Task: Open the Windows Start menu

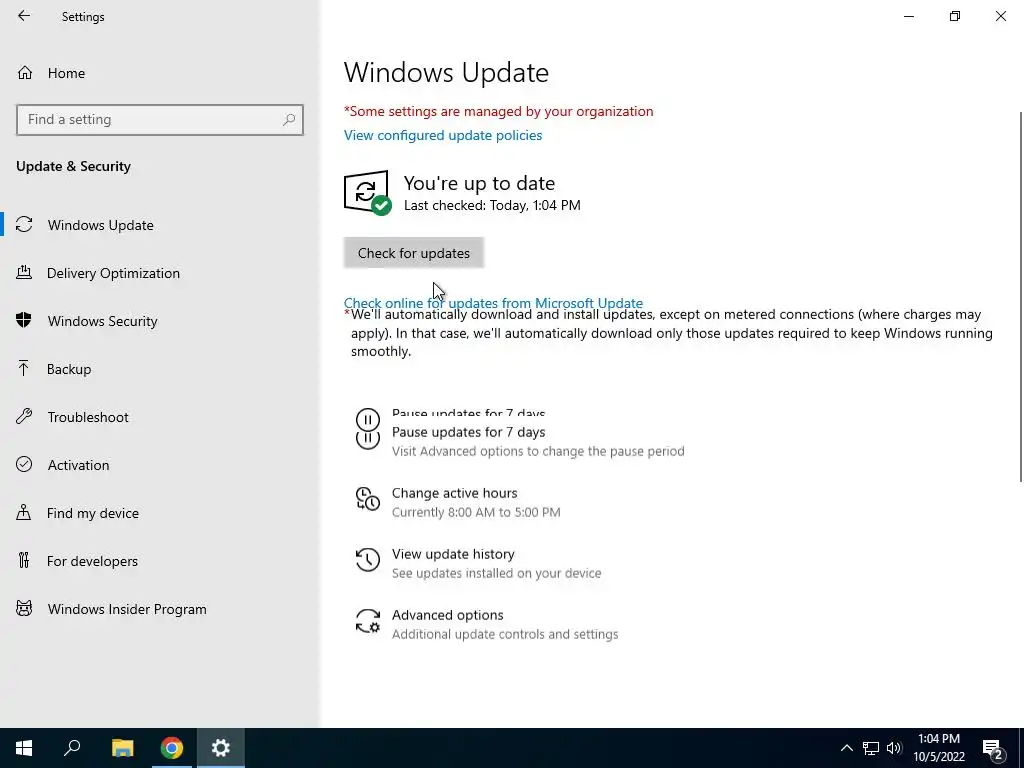Action: tap(24, 748)
